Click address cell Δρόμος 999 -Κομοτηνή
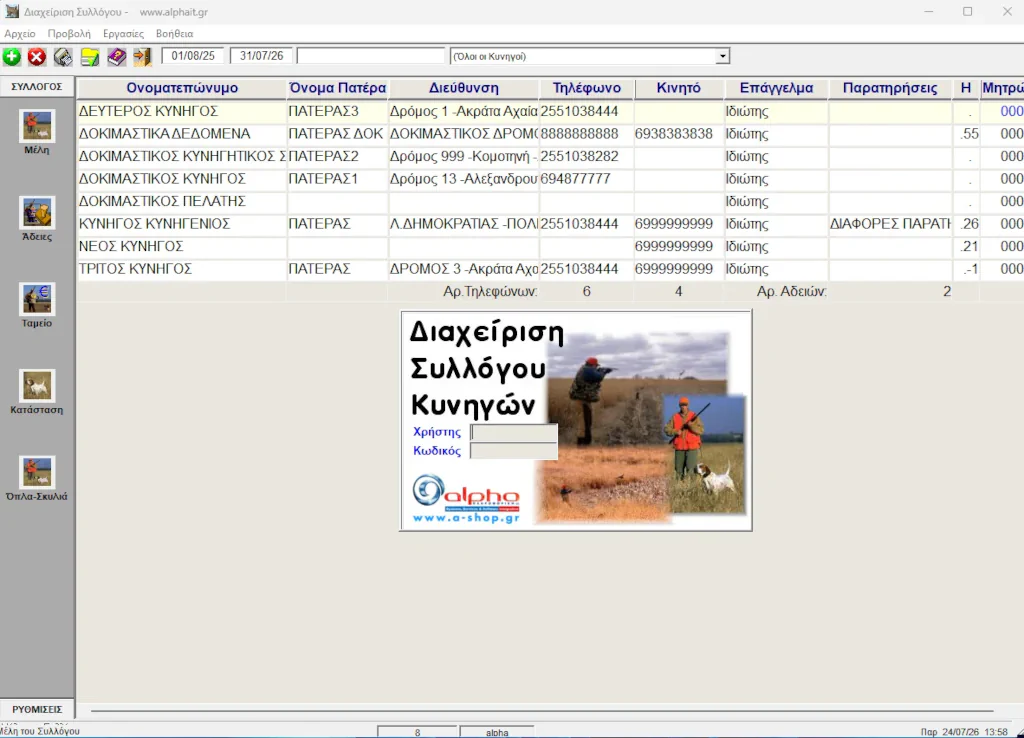 pyautogui.click(x=464, y=157)
